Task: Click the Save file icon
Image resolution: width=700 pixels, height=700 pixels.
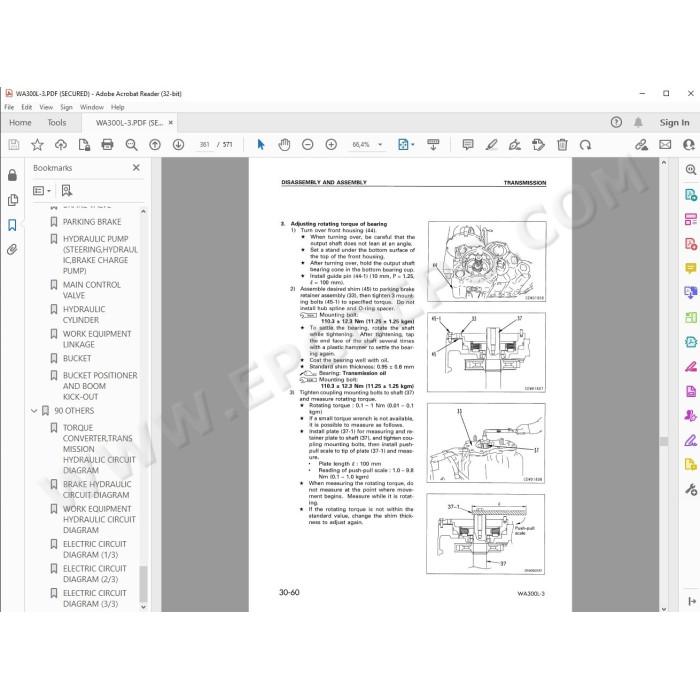Action: tap(14, 145)
